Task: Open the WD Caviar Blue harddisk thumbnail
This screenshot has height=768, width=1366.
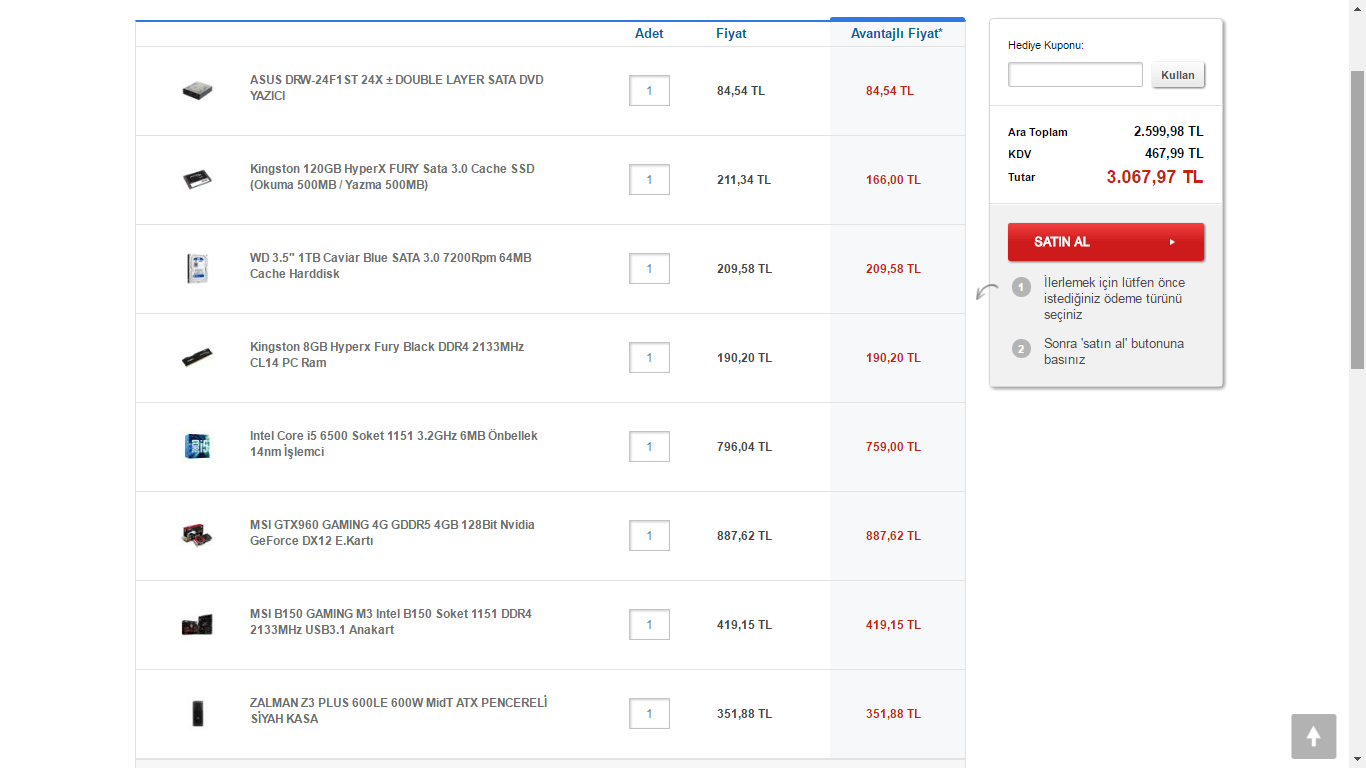Action: coord(198,269)
